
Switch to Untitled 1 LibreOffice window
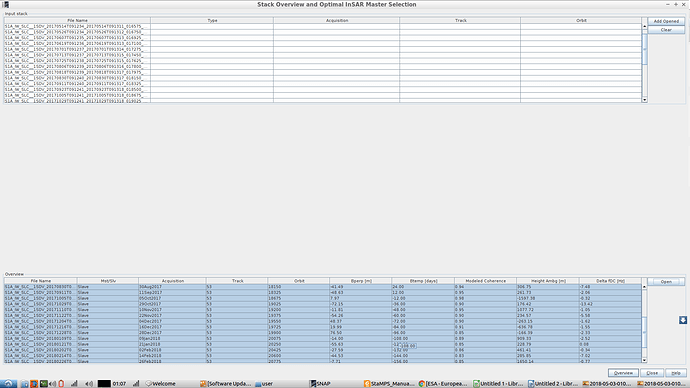point(498,384)
